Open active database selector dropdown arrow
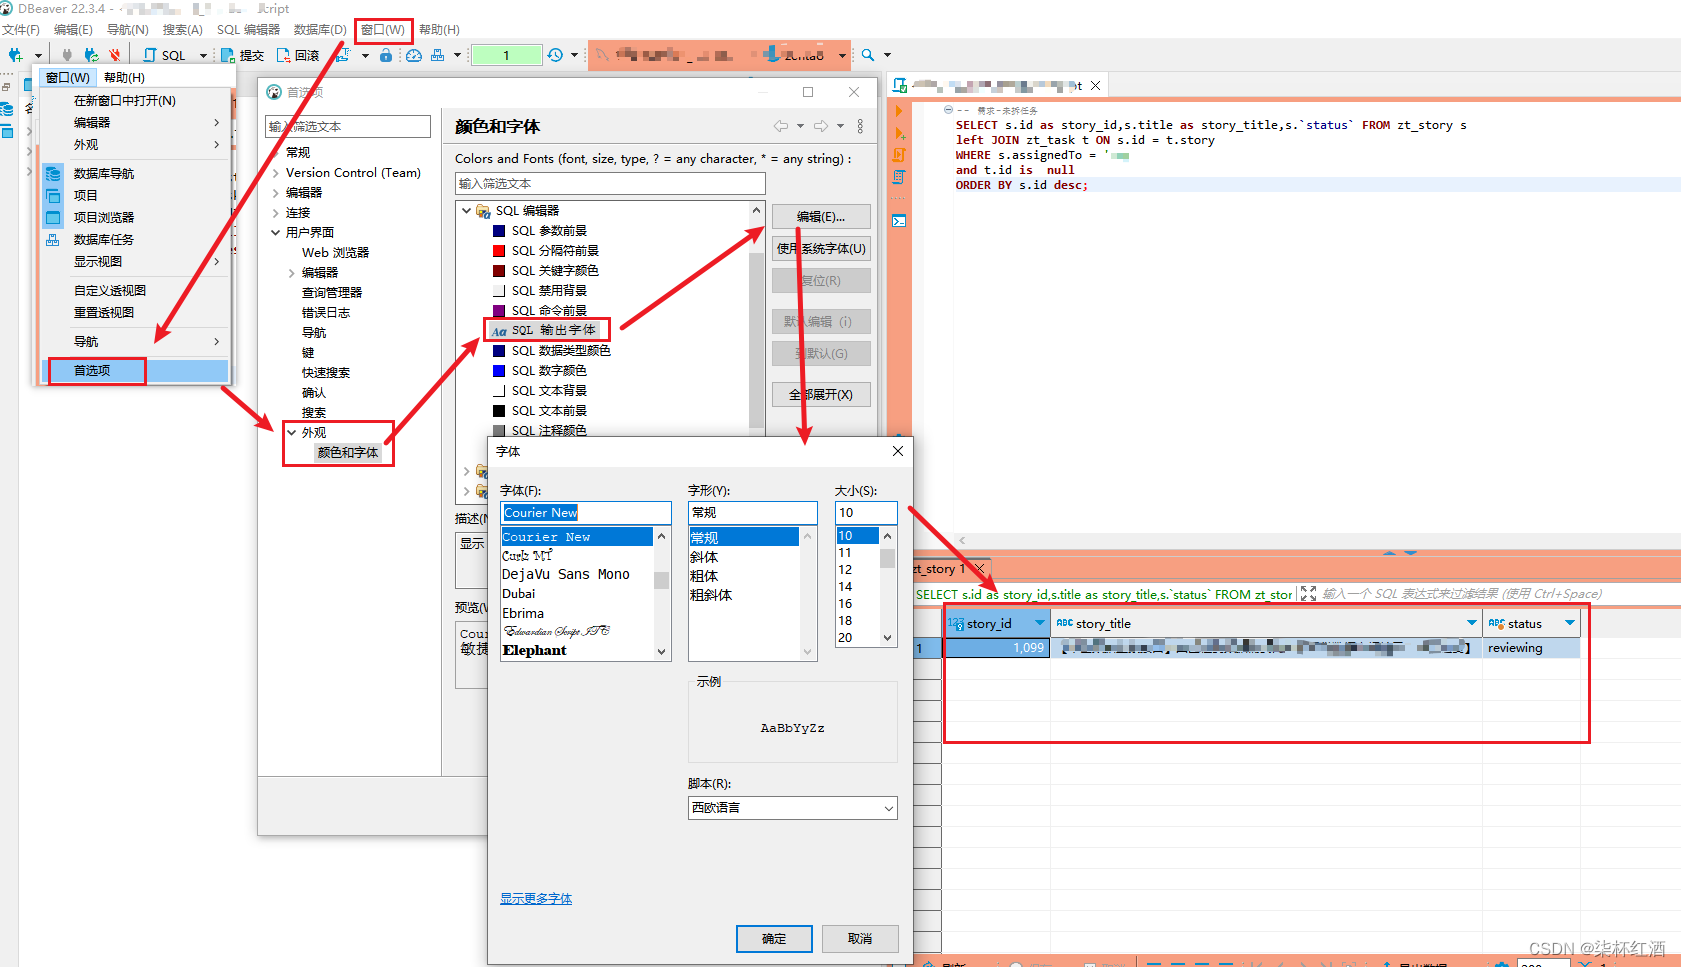This screenshot has width=1681, height=967. 842,56
